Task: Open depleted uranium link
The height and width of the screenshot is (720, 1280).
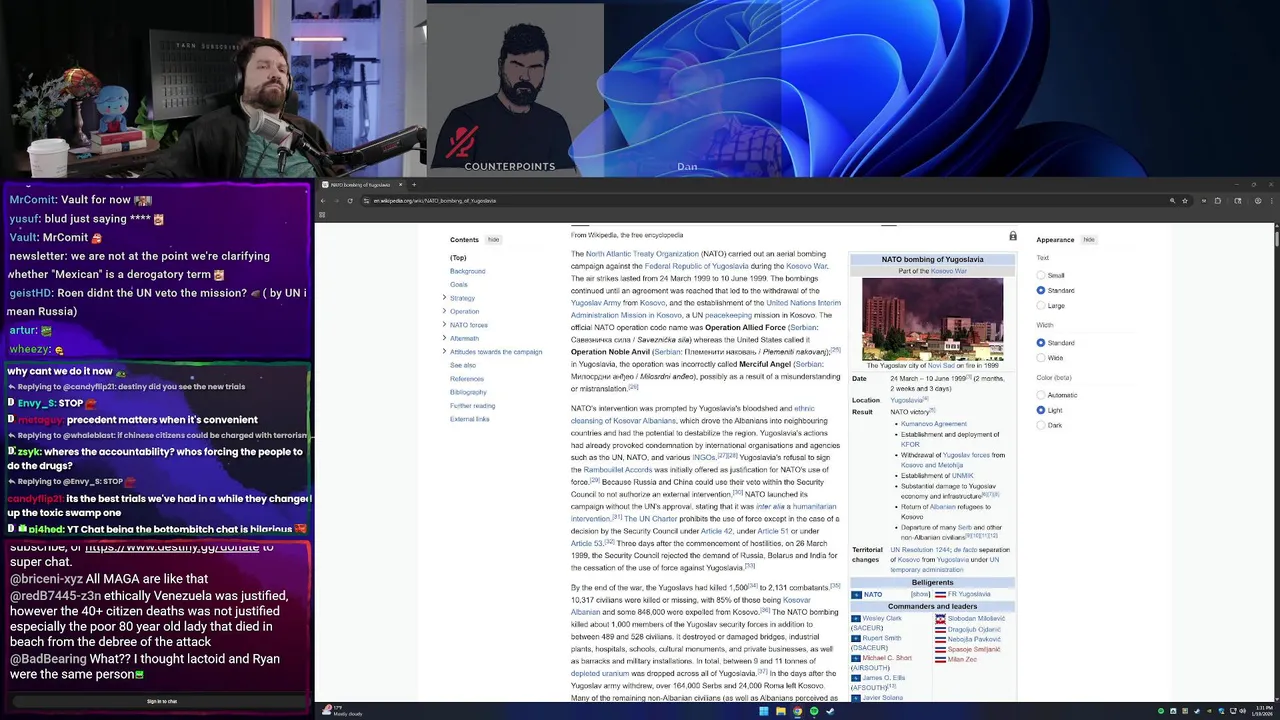Action: (x=600, y=673)
